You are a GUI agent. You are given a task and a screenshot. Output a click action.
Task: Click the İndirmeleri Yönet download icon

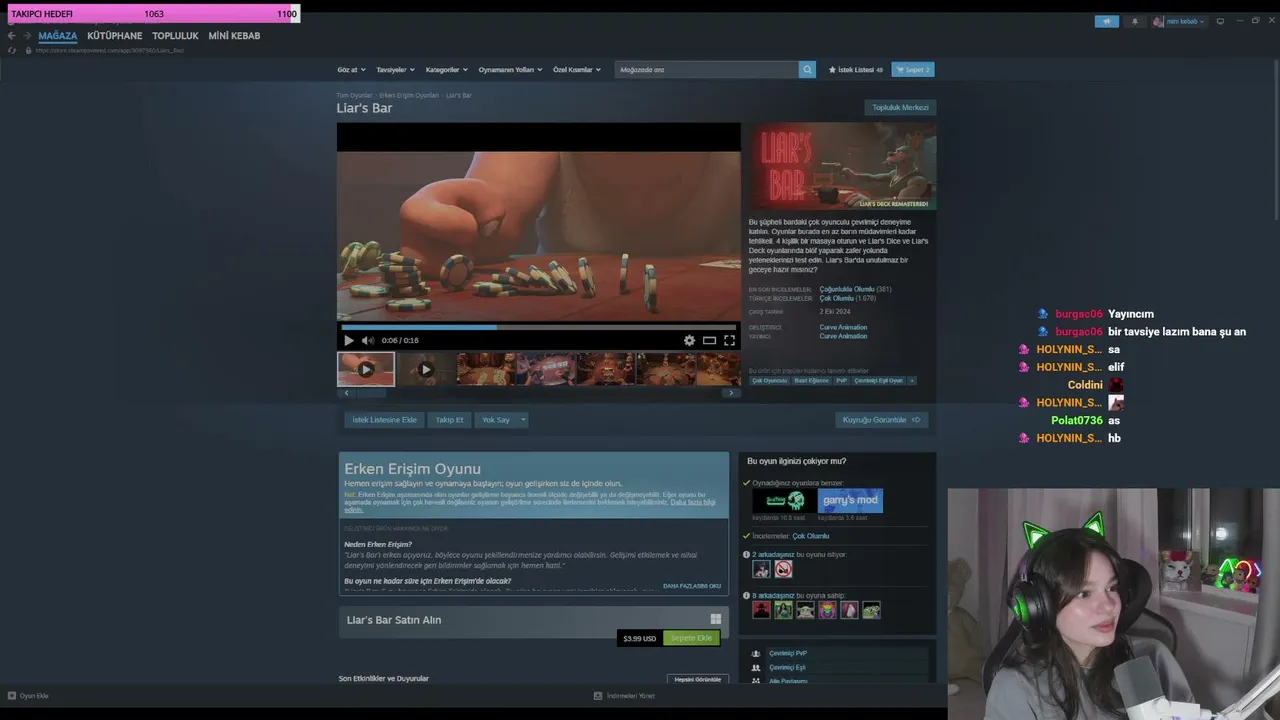pyautogui.click(x=598, y=696)
